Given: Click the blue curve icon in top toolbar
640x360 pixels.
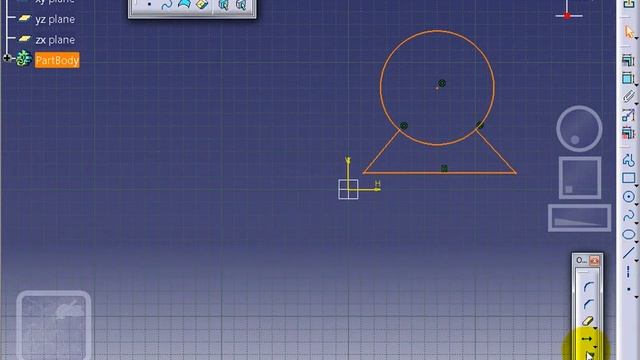Looking at the screenshot, I should pyautogui.click(x=167, y=4).
